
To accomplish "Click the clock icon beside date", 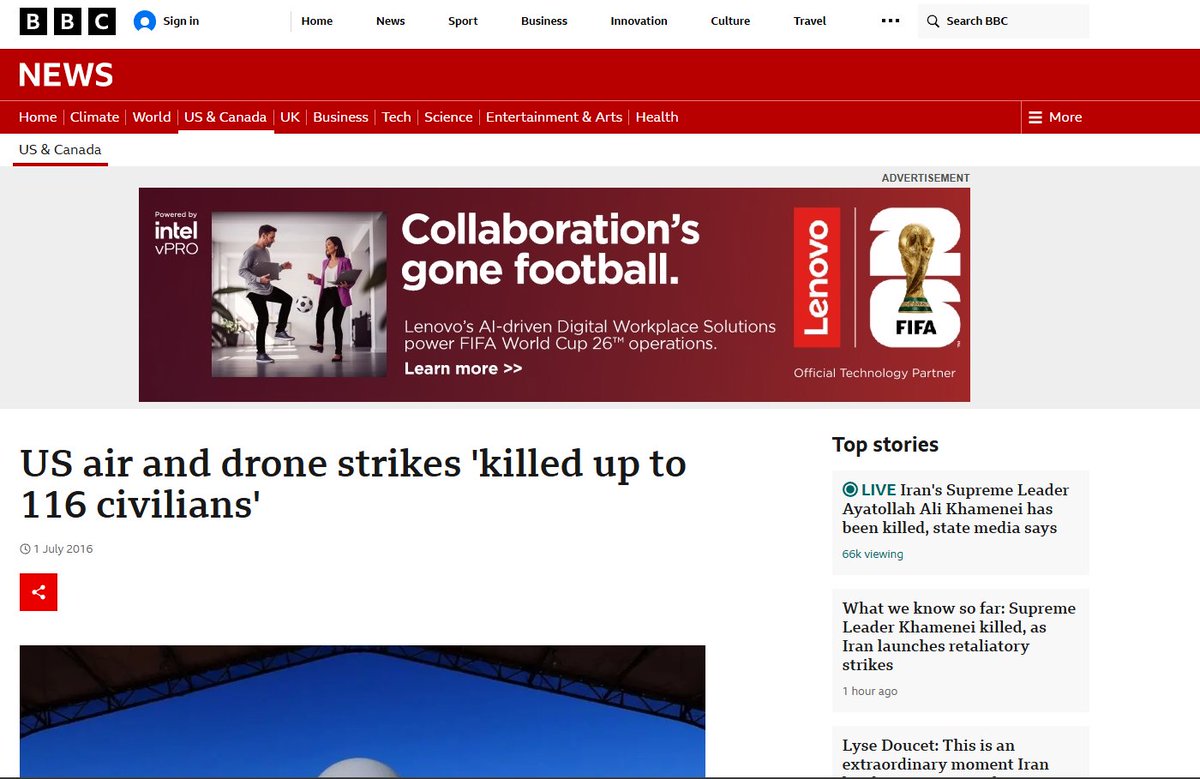I will (25, 549).
